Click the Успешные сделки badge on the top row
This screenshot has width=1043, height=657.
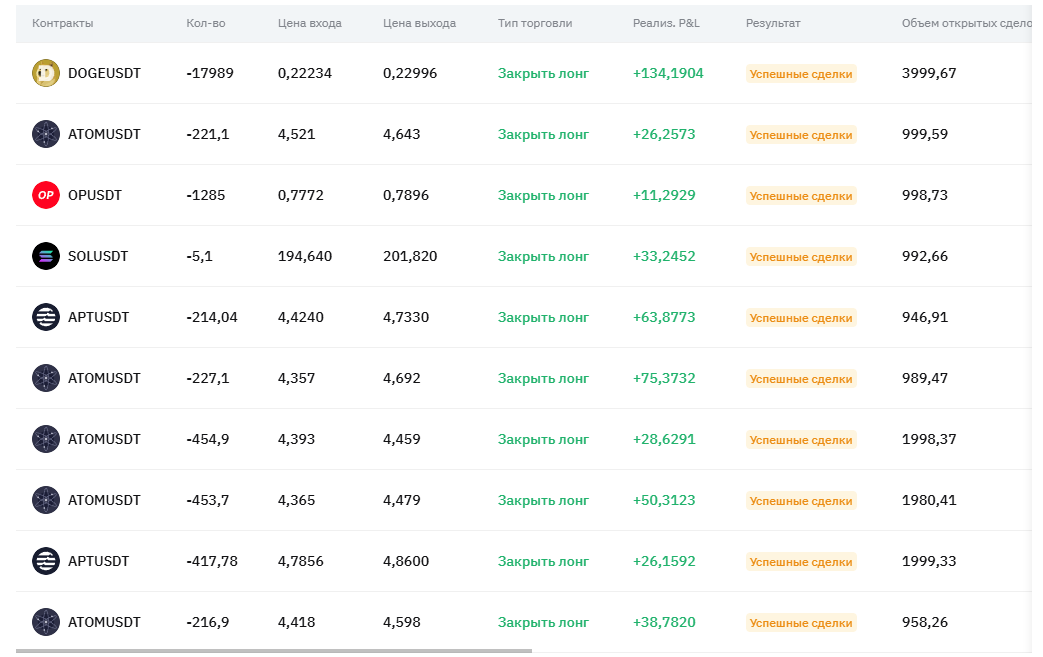tap(800, 73)
